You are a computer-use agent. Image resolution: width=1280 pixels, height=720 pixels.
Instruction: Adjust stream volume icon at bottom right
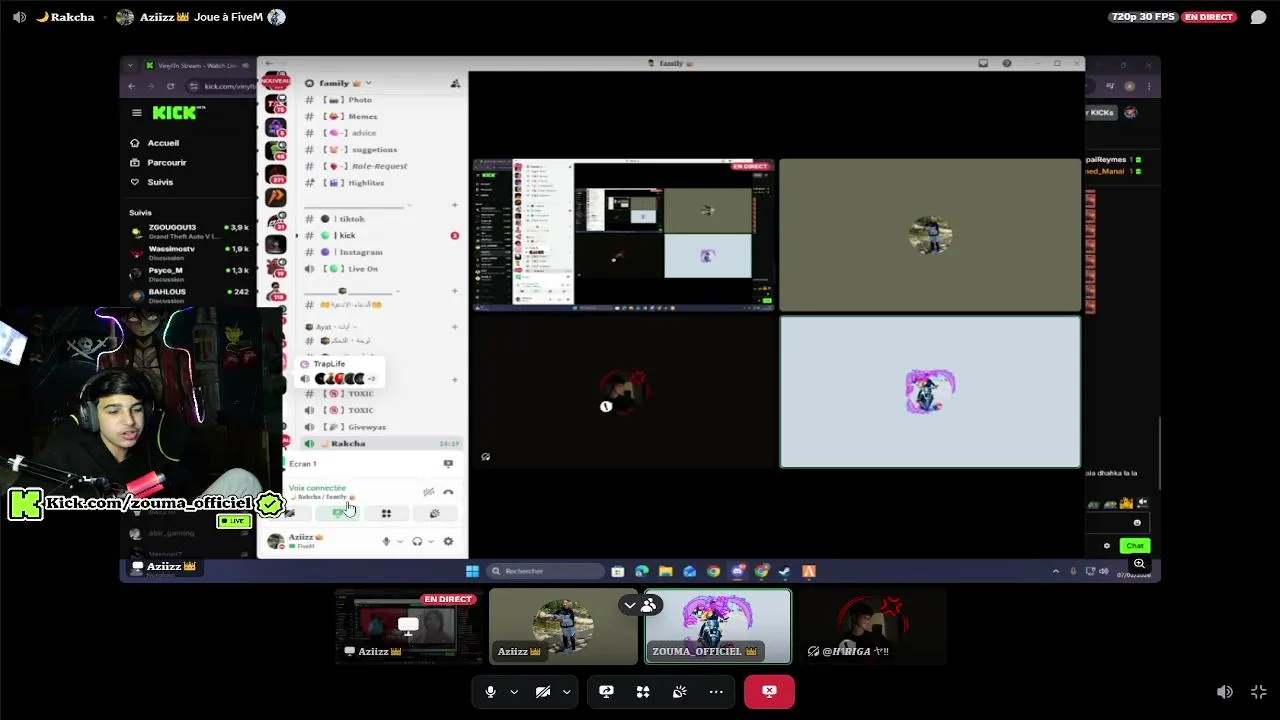coord(1224,692)
